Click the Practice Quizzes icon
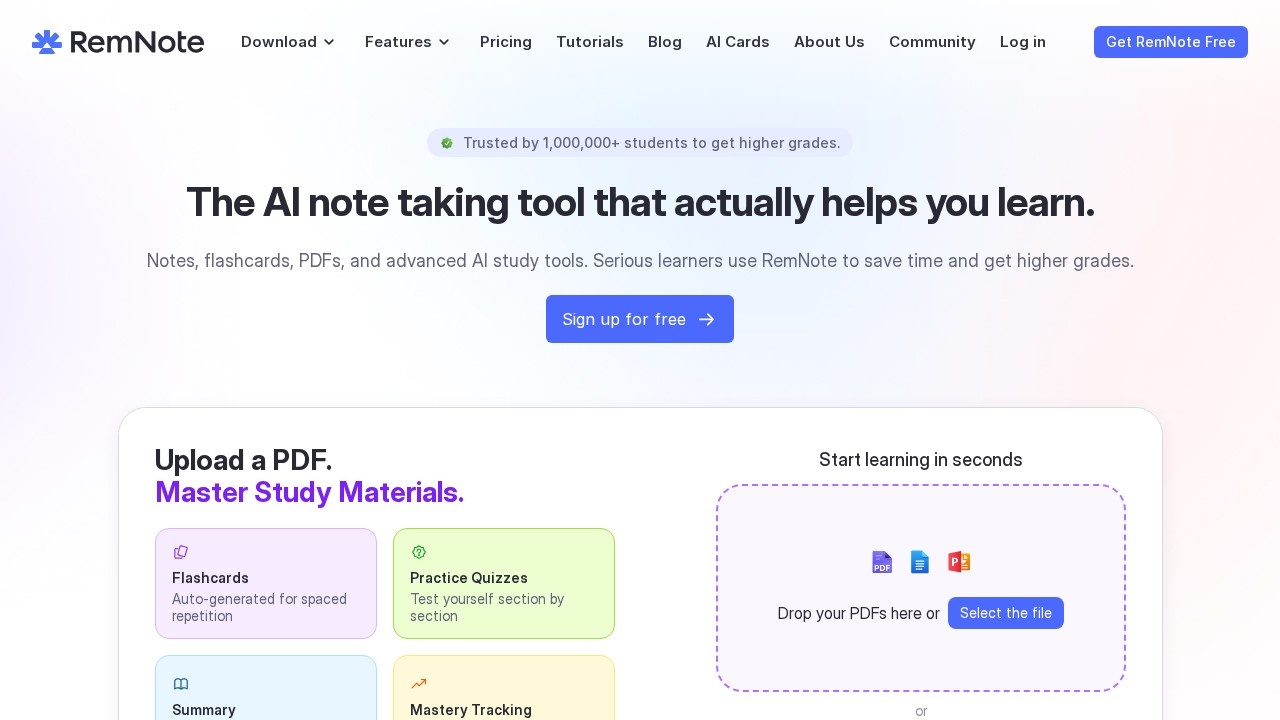The height and width of the screenshot is (720, 1280). pos(419,552)
